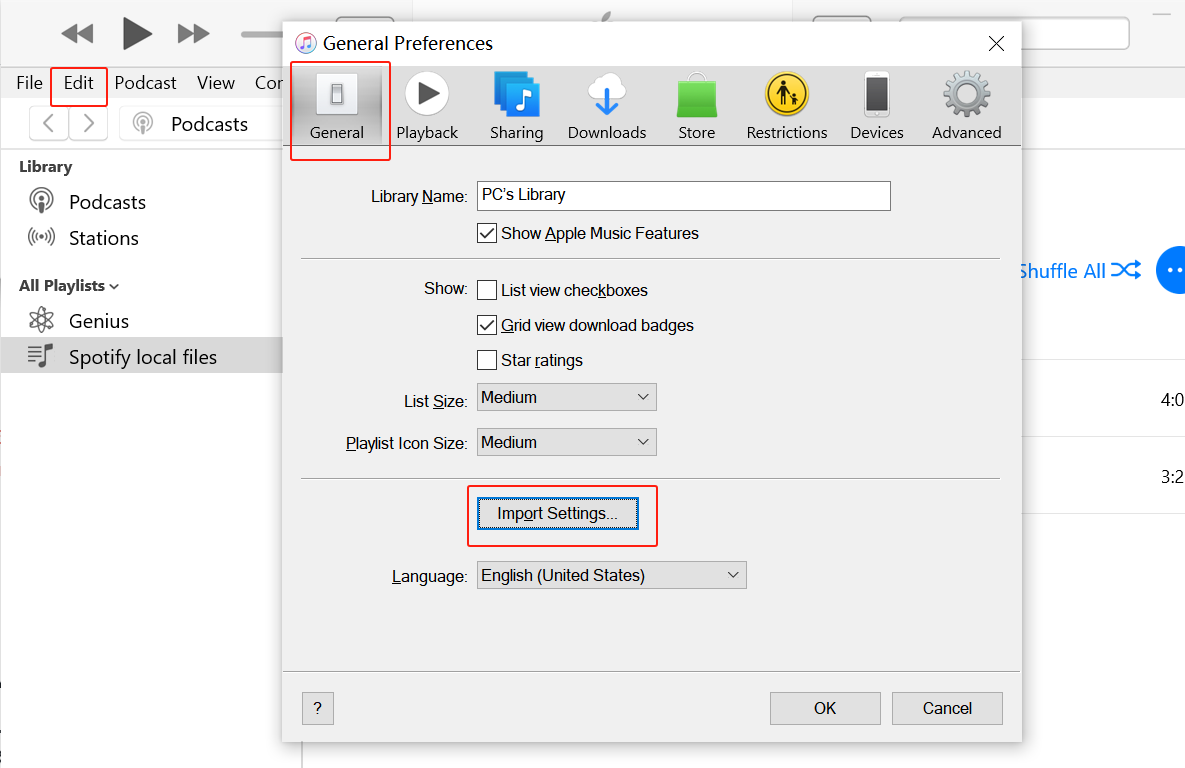Select Spotify local files playlist
The image size is (1185, 768).
click(x=142, y=357)
